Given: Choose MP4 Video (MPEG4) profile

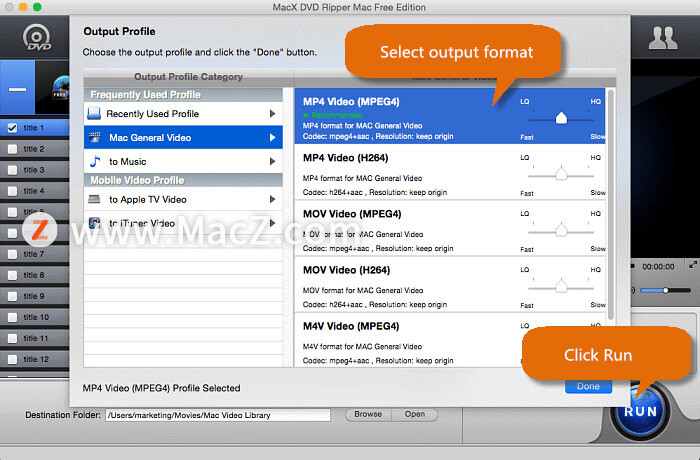Looking at the screenshot, I should point(450,116).
